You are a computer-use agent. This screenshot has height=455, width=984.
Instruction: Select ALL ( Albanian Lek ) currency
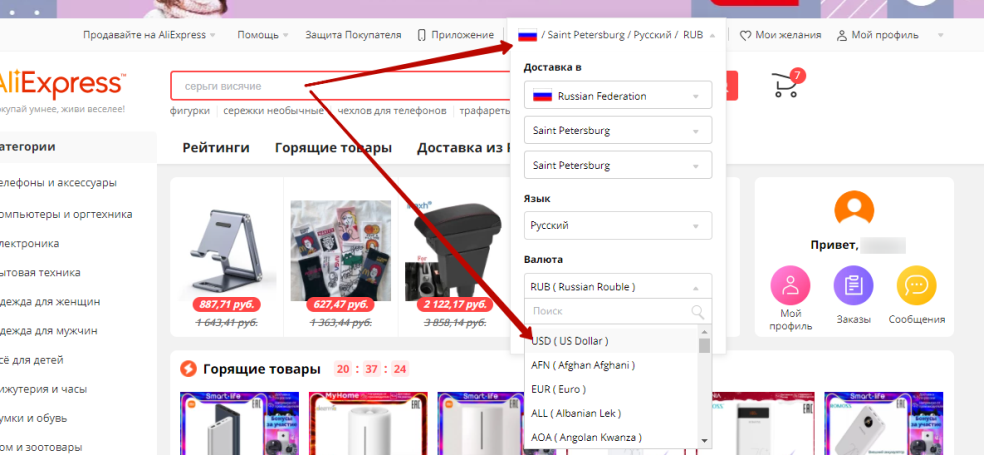[612, 413]
